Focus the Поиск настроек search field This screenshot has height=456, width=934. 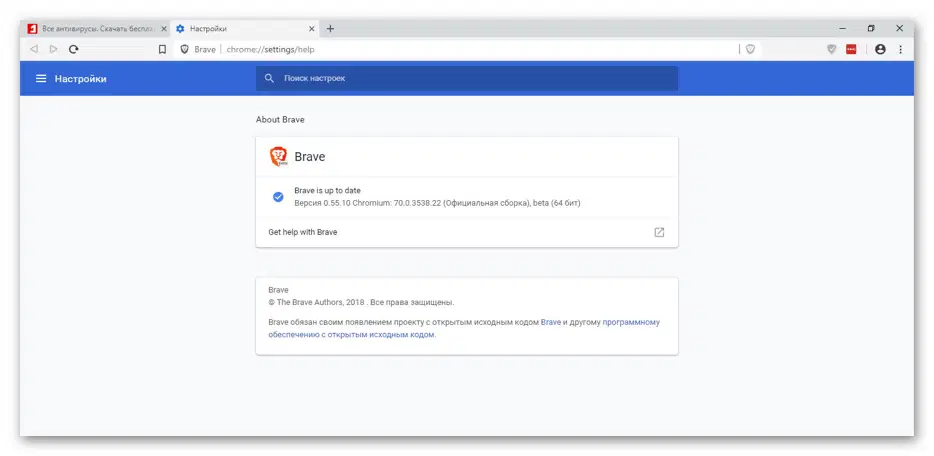coord(467,79)
